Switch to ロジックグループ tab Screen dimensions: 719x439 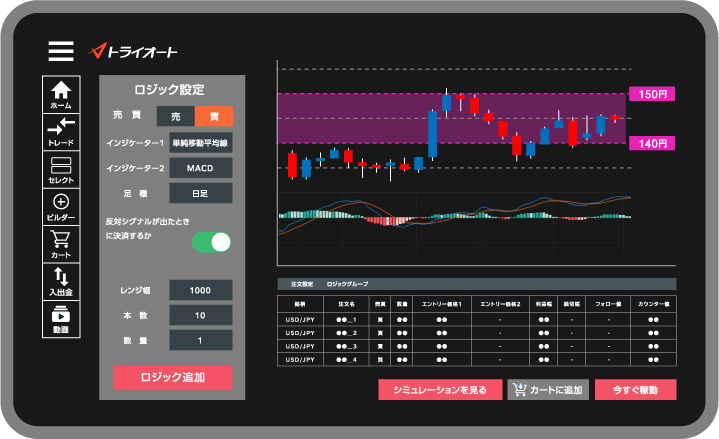click(346, 284)
